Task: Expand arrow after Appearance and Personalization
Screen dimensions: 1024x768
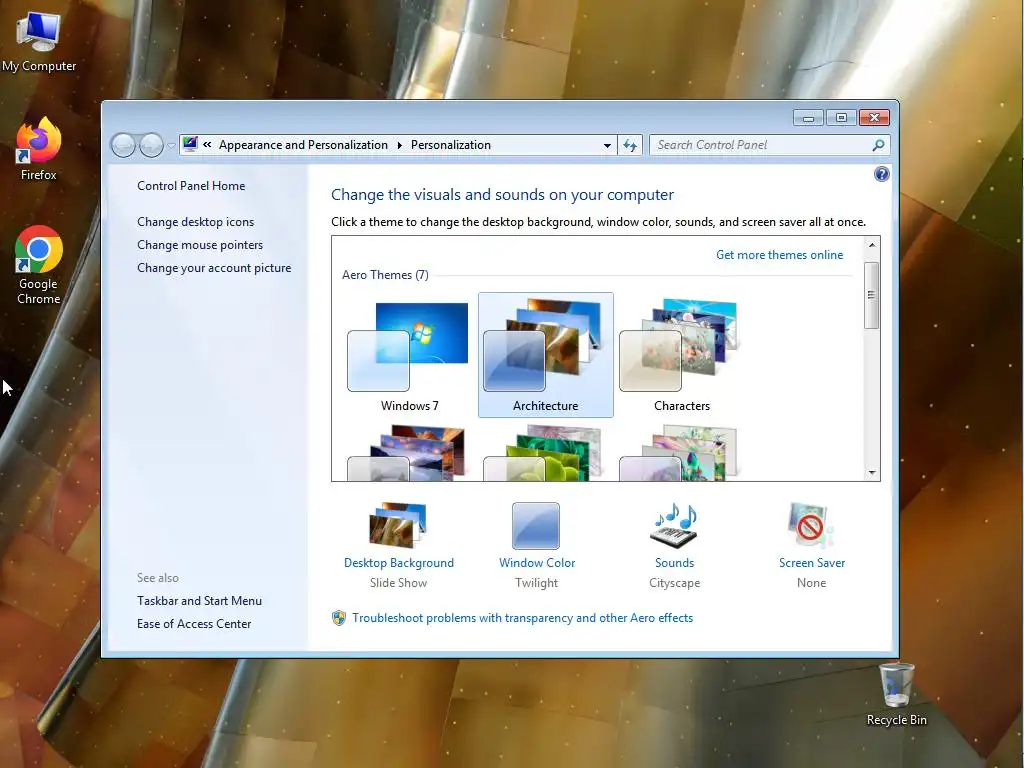Action: pyautogui.click(x=400, y=145)
